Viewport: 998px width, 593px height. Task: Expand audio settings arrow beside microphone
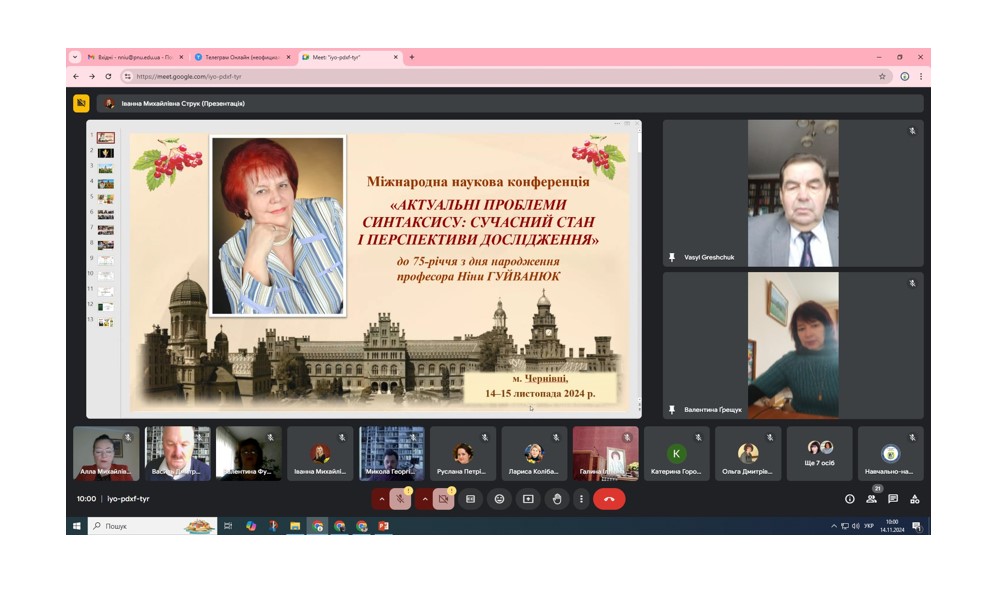(381, 499)
